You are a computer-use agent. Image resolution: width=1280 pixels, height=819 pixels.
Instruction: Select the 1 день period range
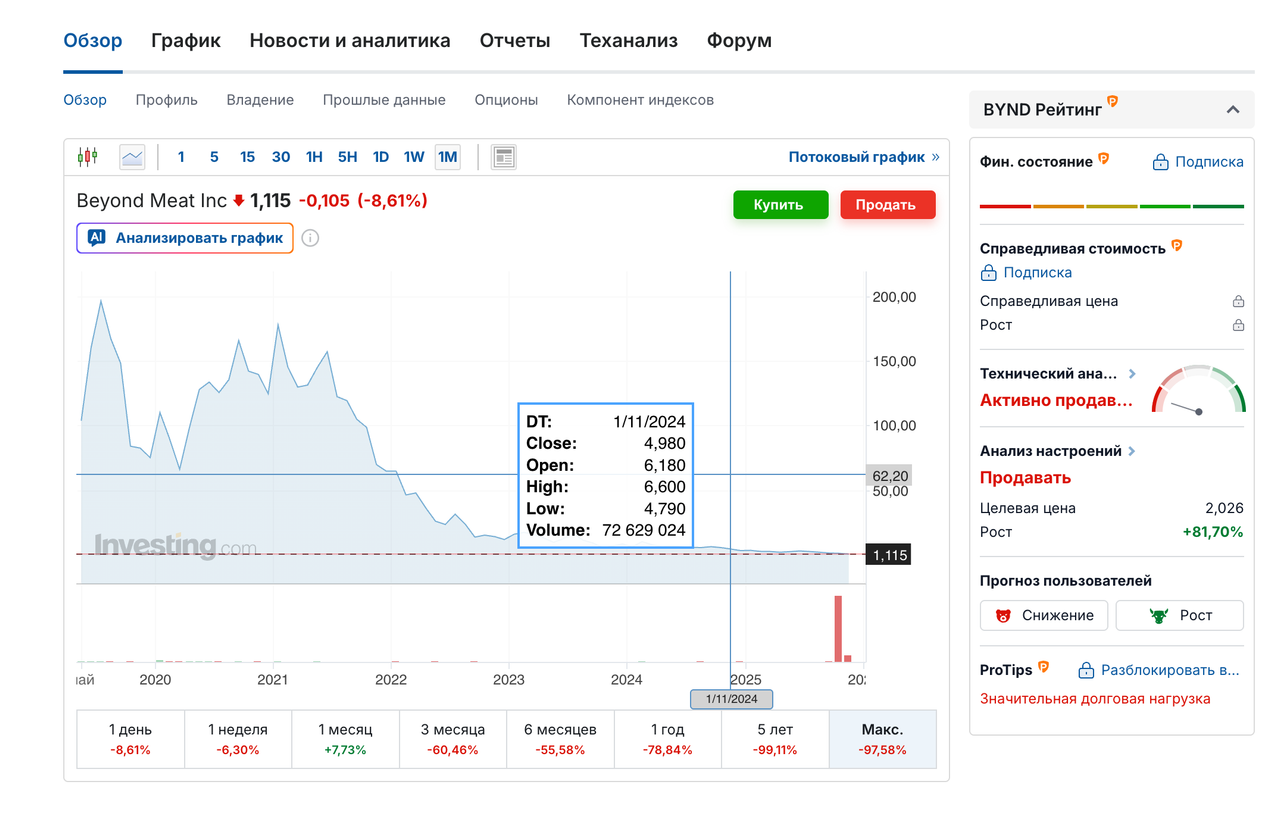tap(131, 739)
